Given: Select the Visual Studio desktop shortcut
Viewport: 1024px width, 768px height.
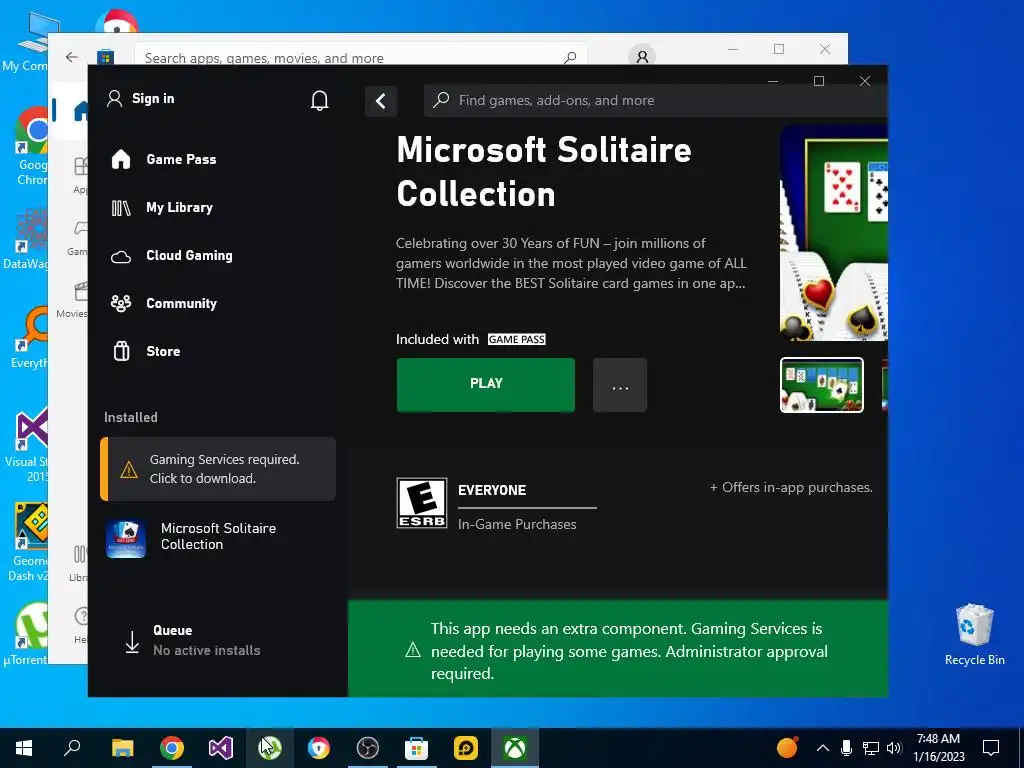Looking at the screenshot, I should [26, 446].
